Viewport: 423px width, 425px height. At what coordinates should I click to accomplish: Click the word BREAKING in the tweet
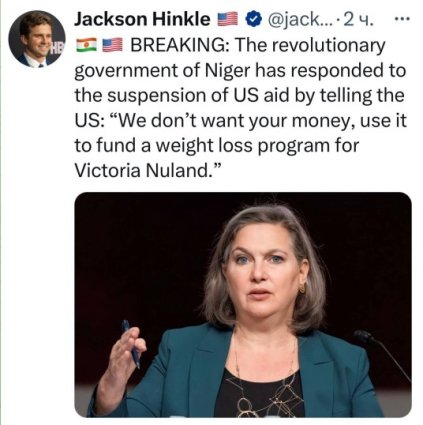tap(179, 45)
